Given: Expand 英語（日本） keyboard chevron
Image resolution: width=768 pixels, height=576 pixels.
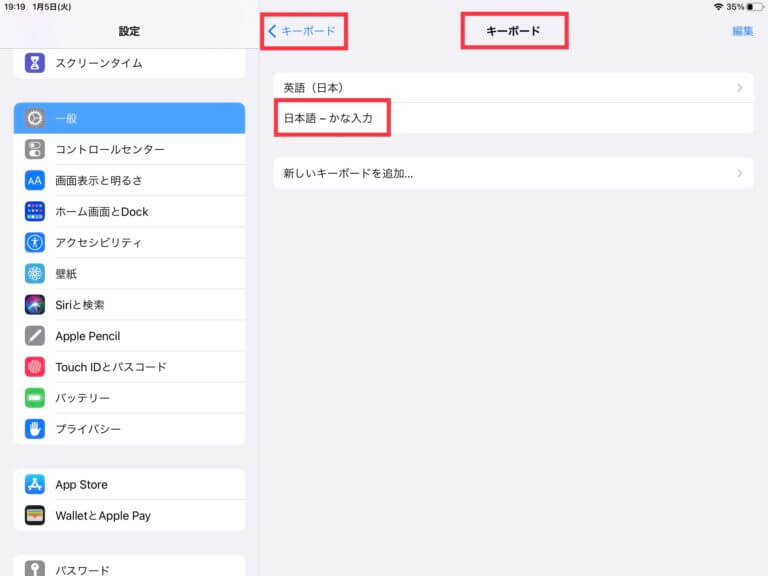Looking at the screenshot, I should pyautogui.click(x=739, y=88).
